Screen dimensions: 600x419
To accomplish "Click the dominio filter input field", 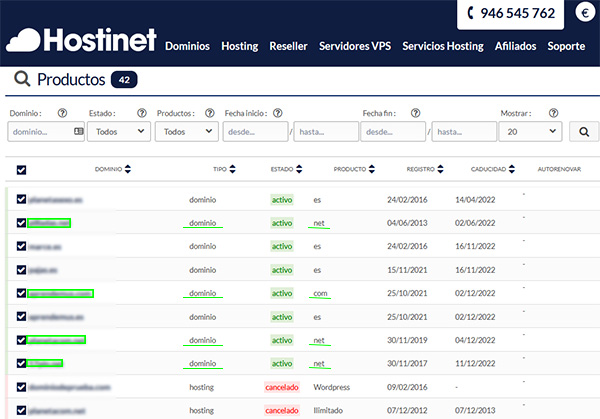I will point(46,132).
